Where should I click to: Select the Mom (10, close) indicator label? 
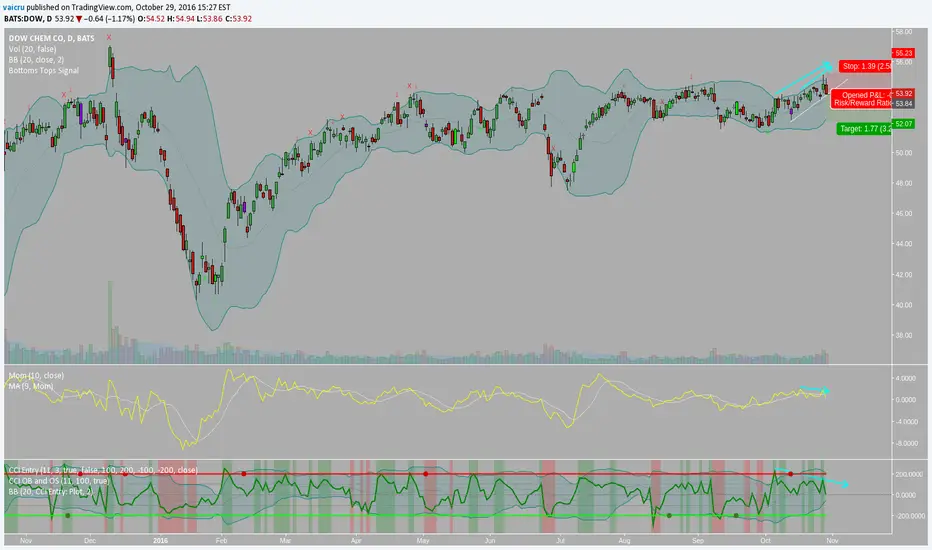[36, 375]
